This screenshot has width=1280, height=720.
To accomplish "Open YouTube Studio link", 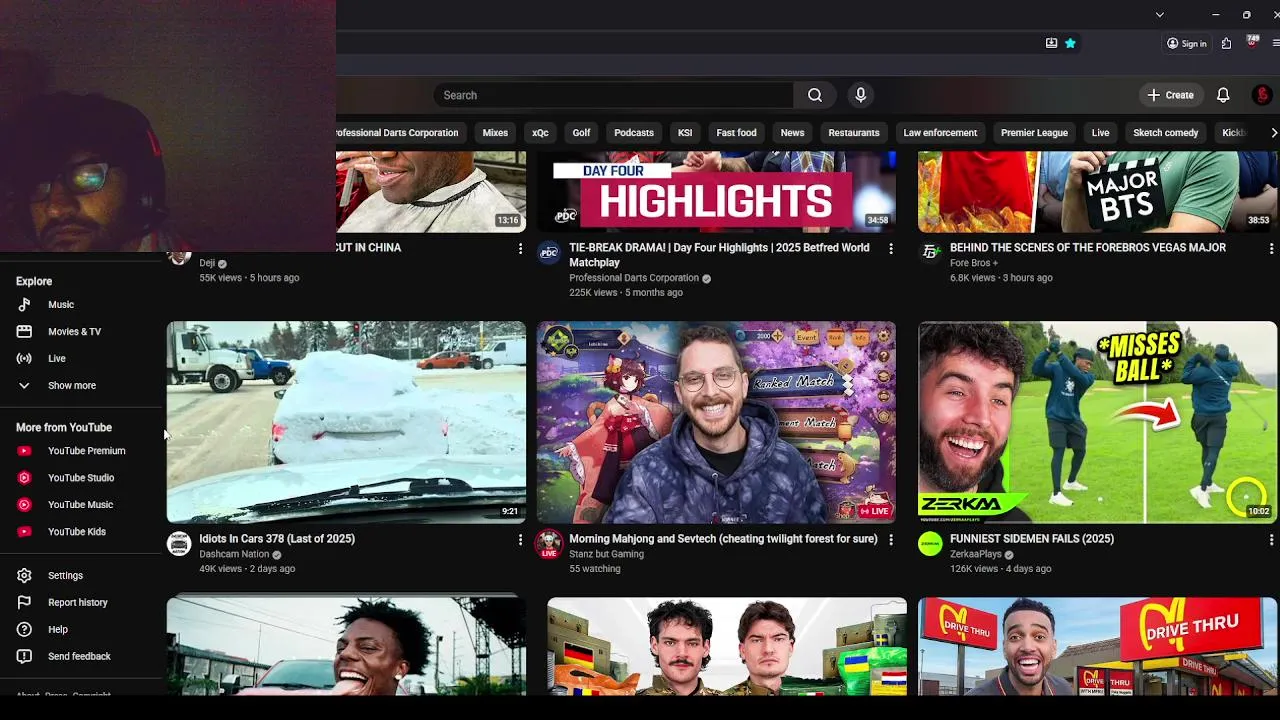I will pos(80,478).
